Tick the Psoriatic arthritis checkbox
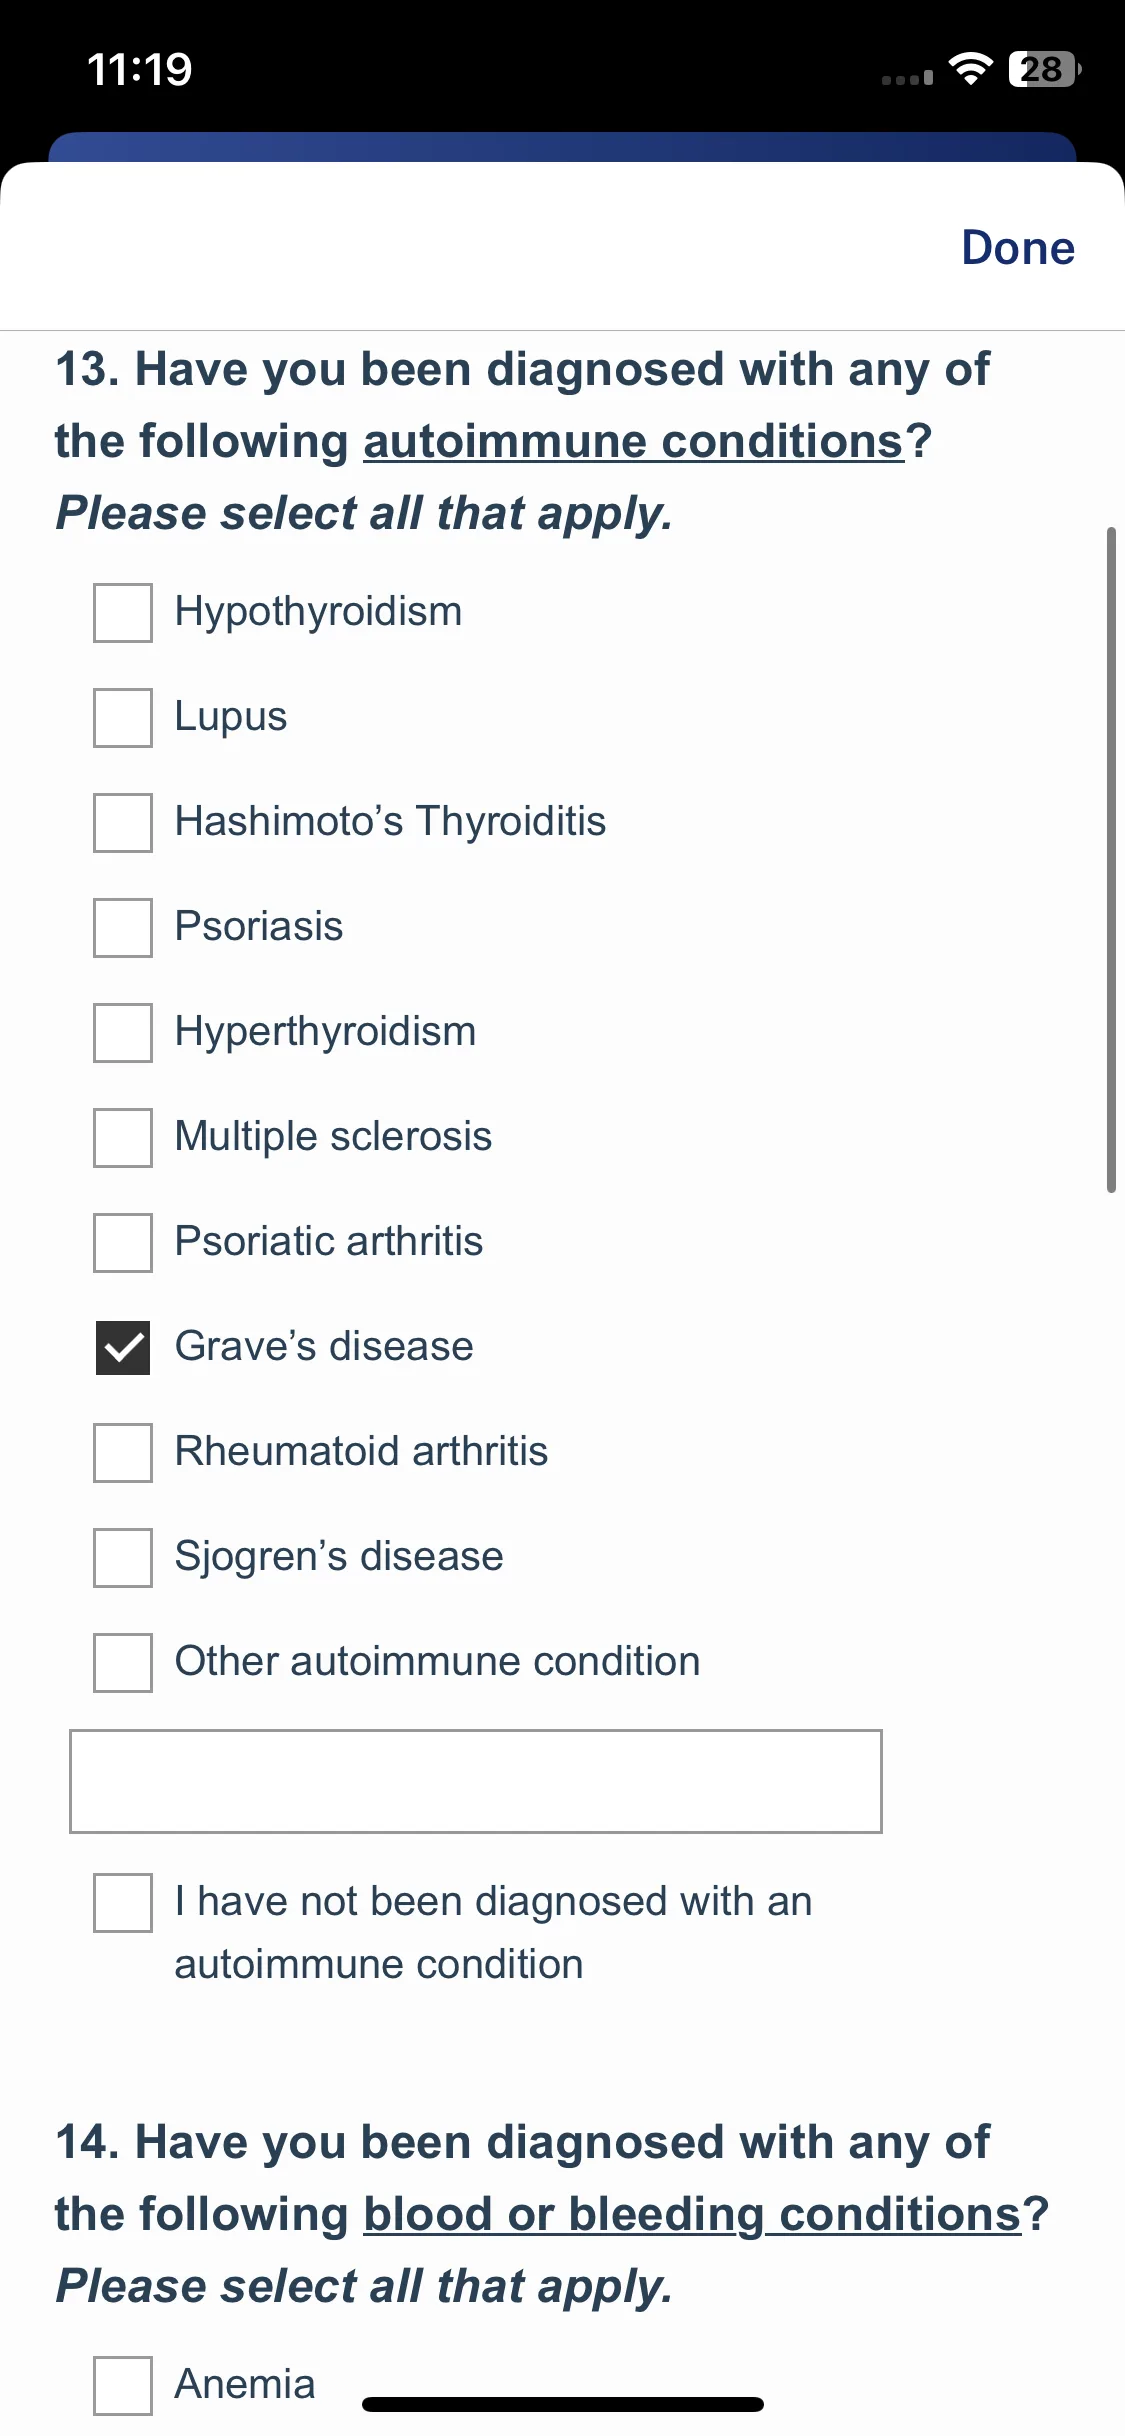Image resolution: width=1125 pixels, height=2436 pixels. click(x=123, y=1243)
